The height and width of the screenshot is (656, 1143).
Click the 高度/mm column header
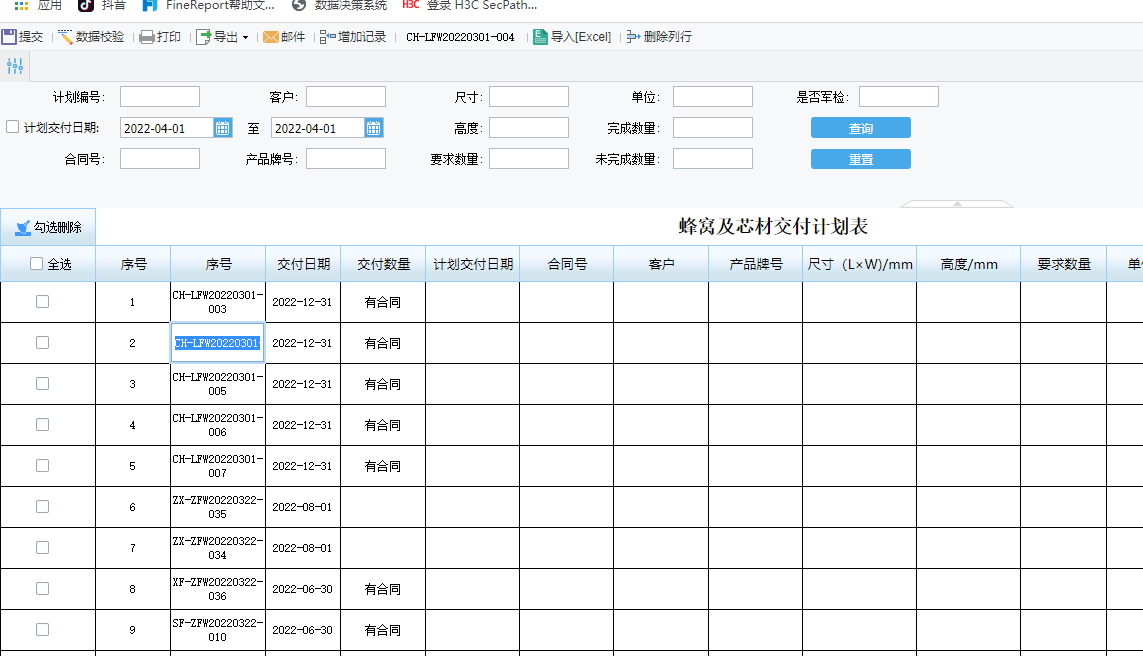[969, 264]
